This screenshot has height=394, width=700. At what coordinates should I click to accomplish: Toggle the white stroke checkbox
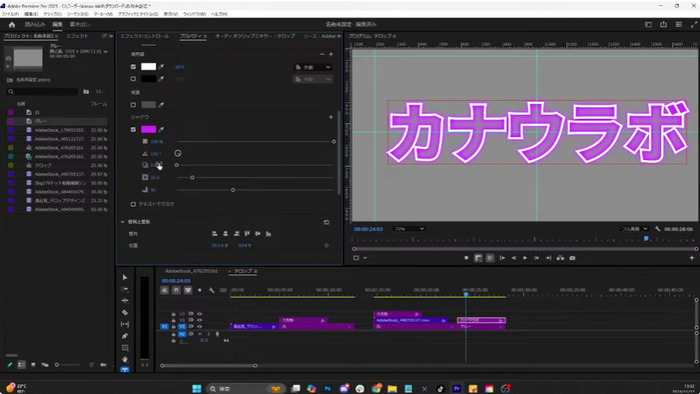133,66
